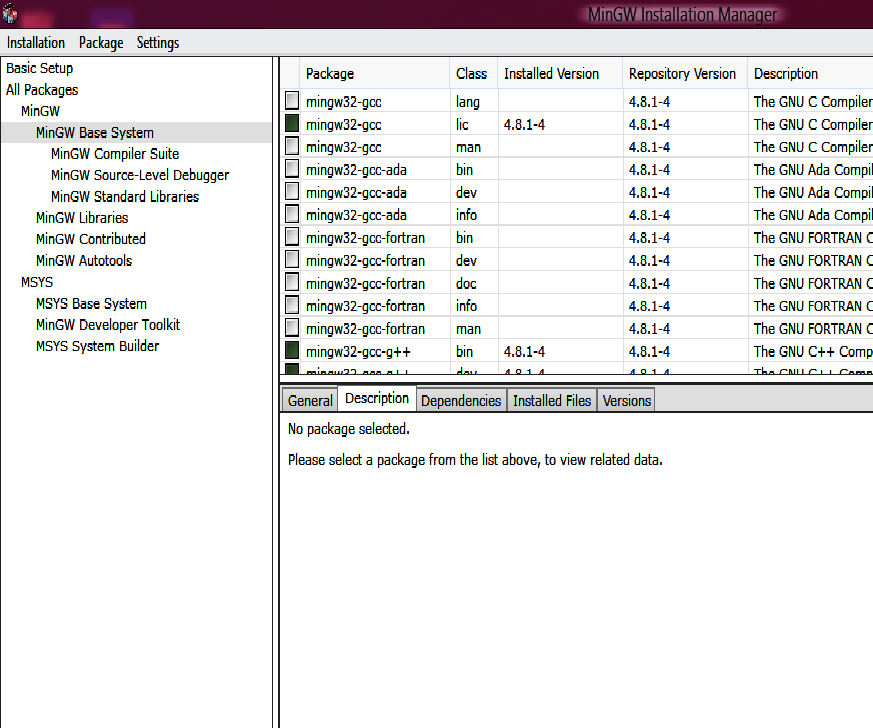Toggle installed checkbox for mingw32-gcc-g++ bin
Viewport: 873px width, 728px height.
[292, 351]
